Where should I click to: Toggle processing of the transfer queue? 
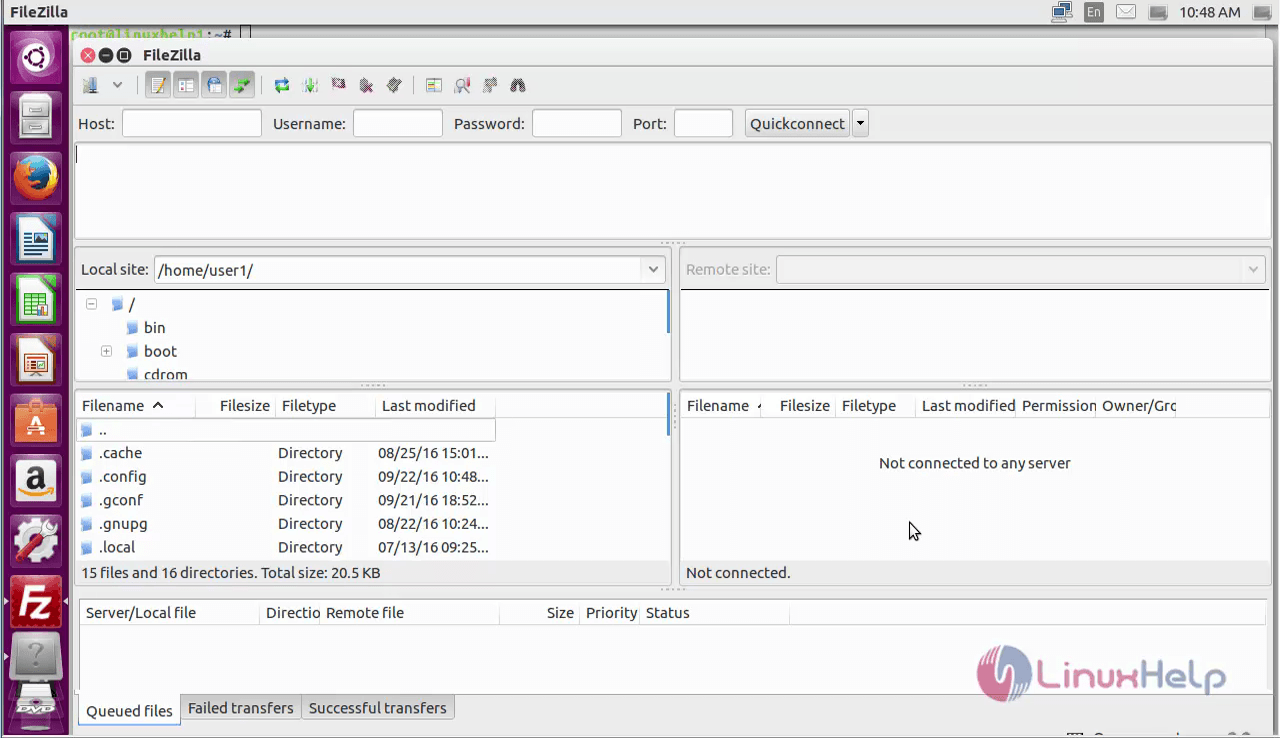310,85
